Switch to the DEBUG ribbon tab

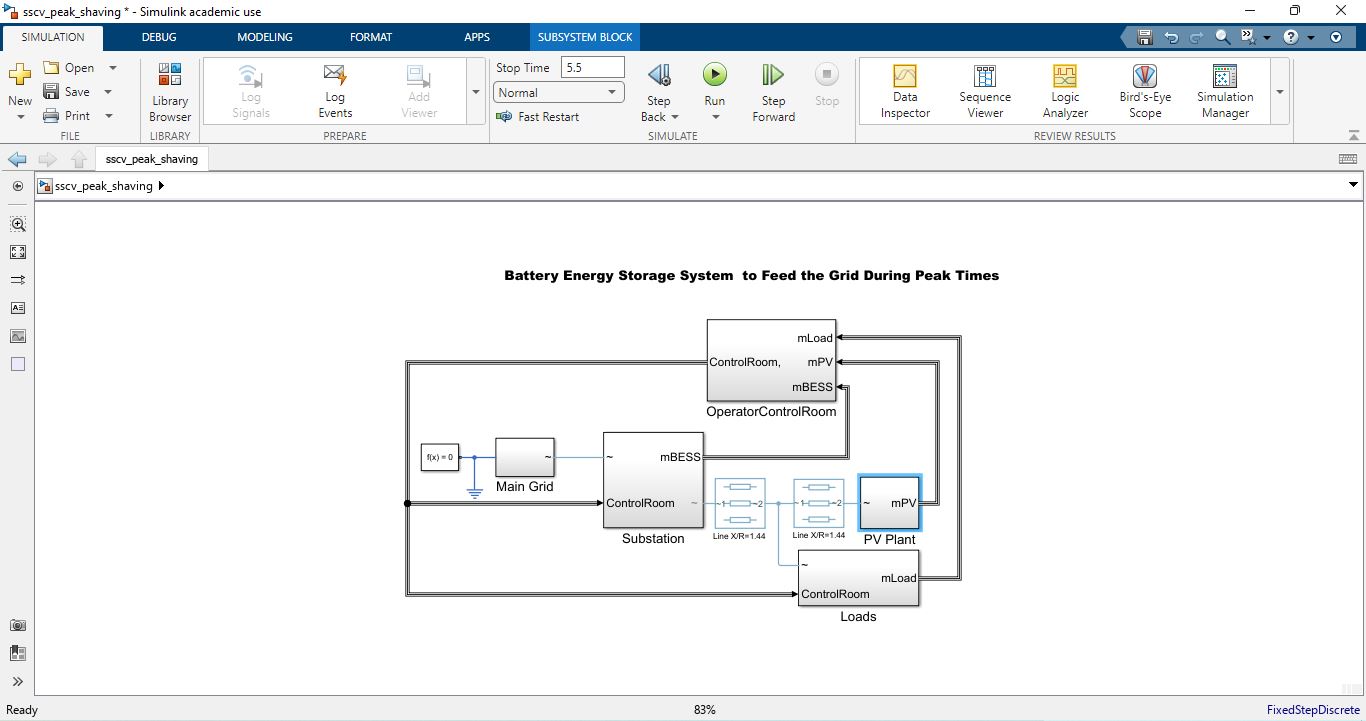click(x=158, y=37)
